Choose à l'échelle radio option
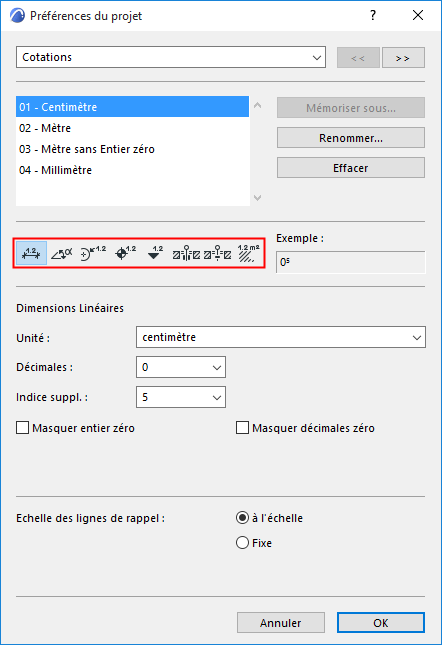442x645 pixels. point(243,517)
